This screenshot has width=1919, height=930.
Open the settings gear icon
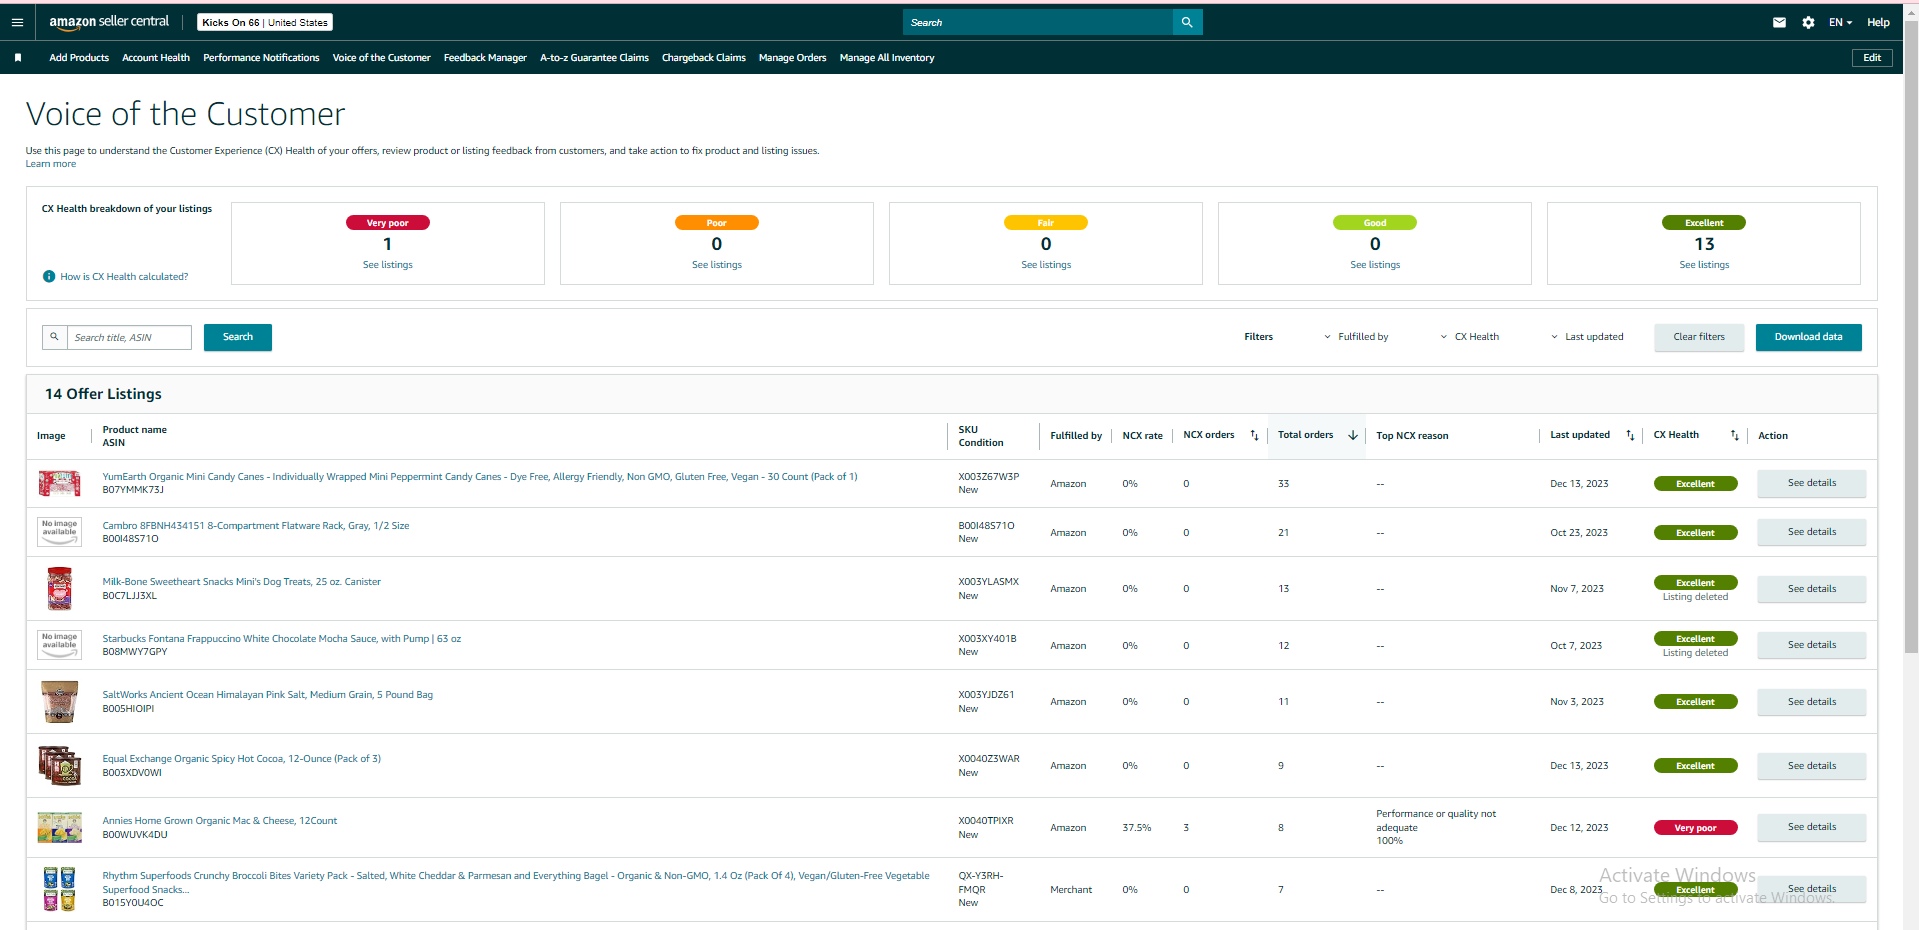1808,22
